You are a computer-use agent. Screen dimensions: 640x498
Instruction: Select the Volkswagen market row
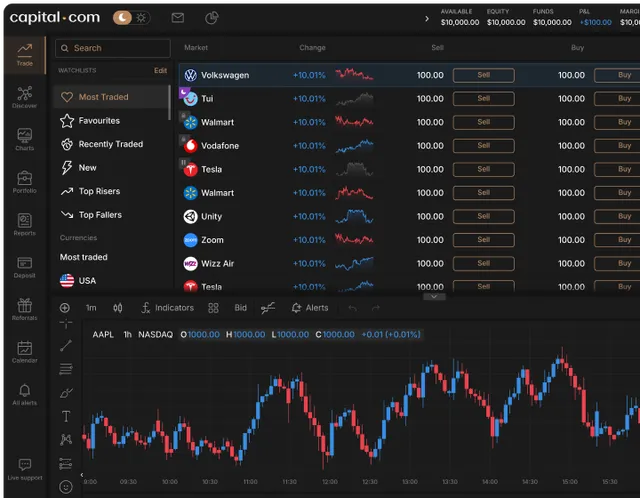point(409,75)
